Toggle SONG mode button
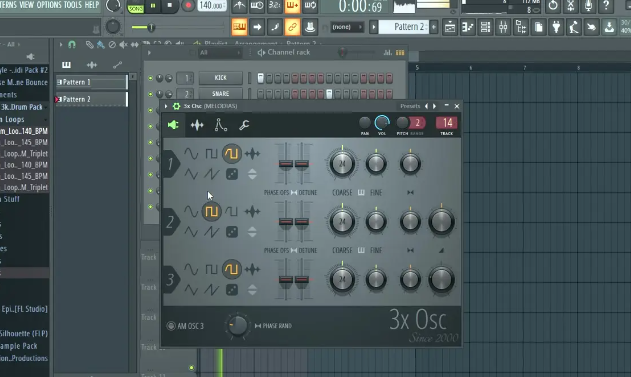The height and width of the screenshot is (377, 631). pos(136,8)
